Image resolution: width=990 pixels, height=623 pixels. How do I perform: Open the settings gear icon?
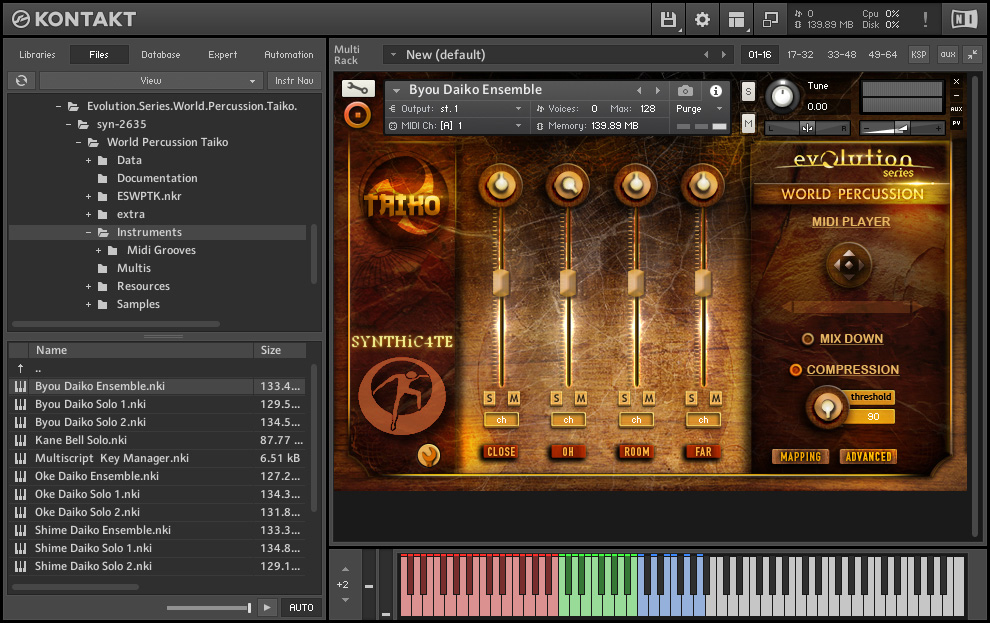point(702,19)
